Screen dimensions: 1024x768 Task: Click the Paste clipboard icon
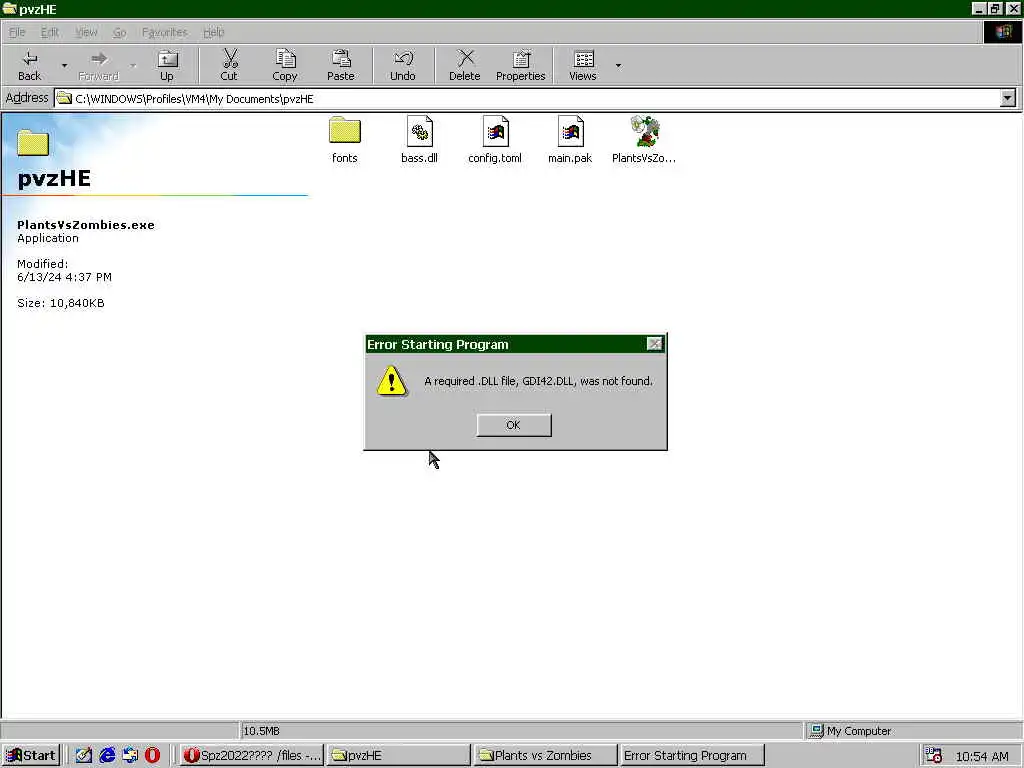[341, 59]
